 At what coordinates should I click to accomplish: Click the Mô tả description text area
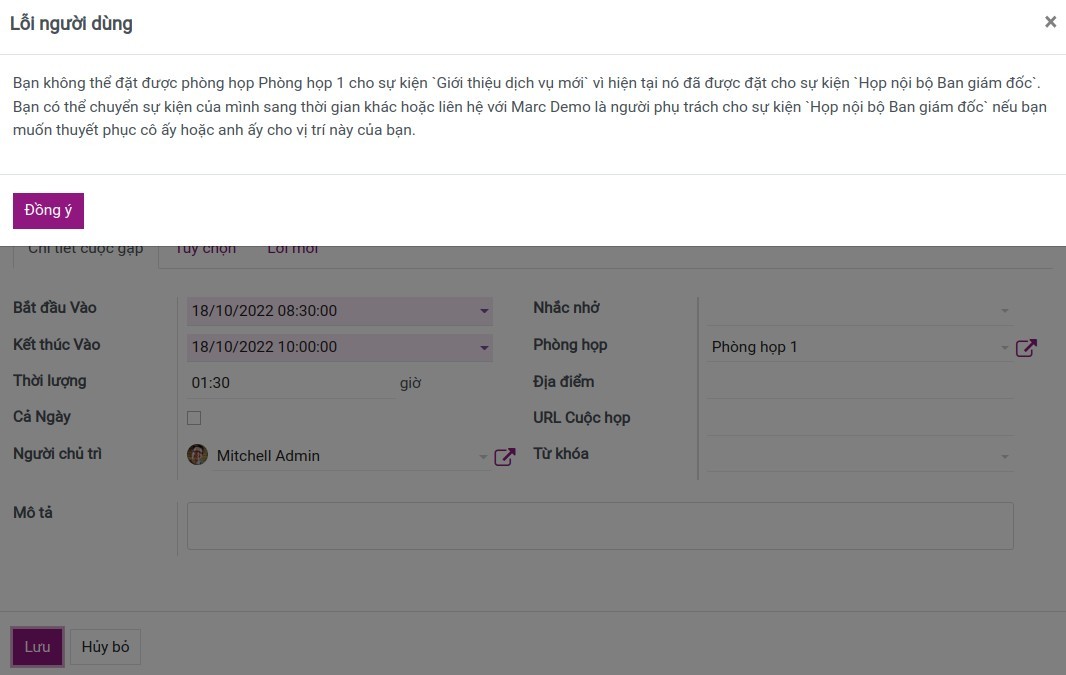tap(600, 526)
